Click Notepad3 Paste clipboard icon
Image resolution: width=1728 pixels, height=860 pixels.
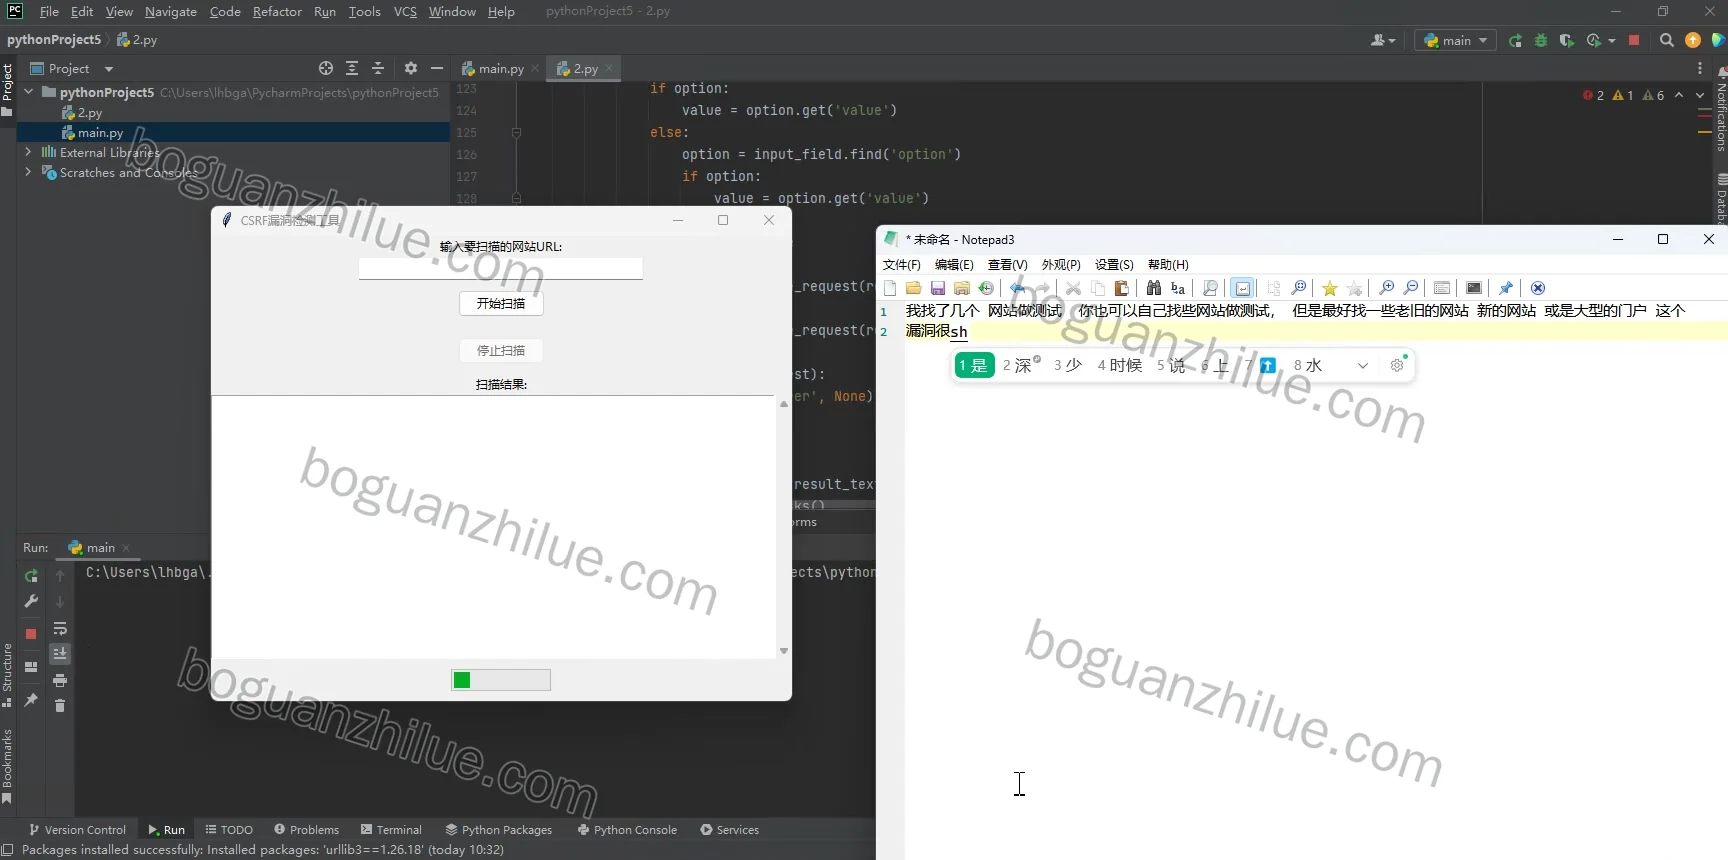pos(1122,288)
